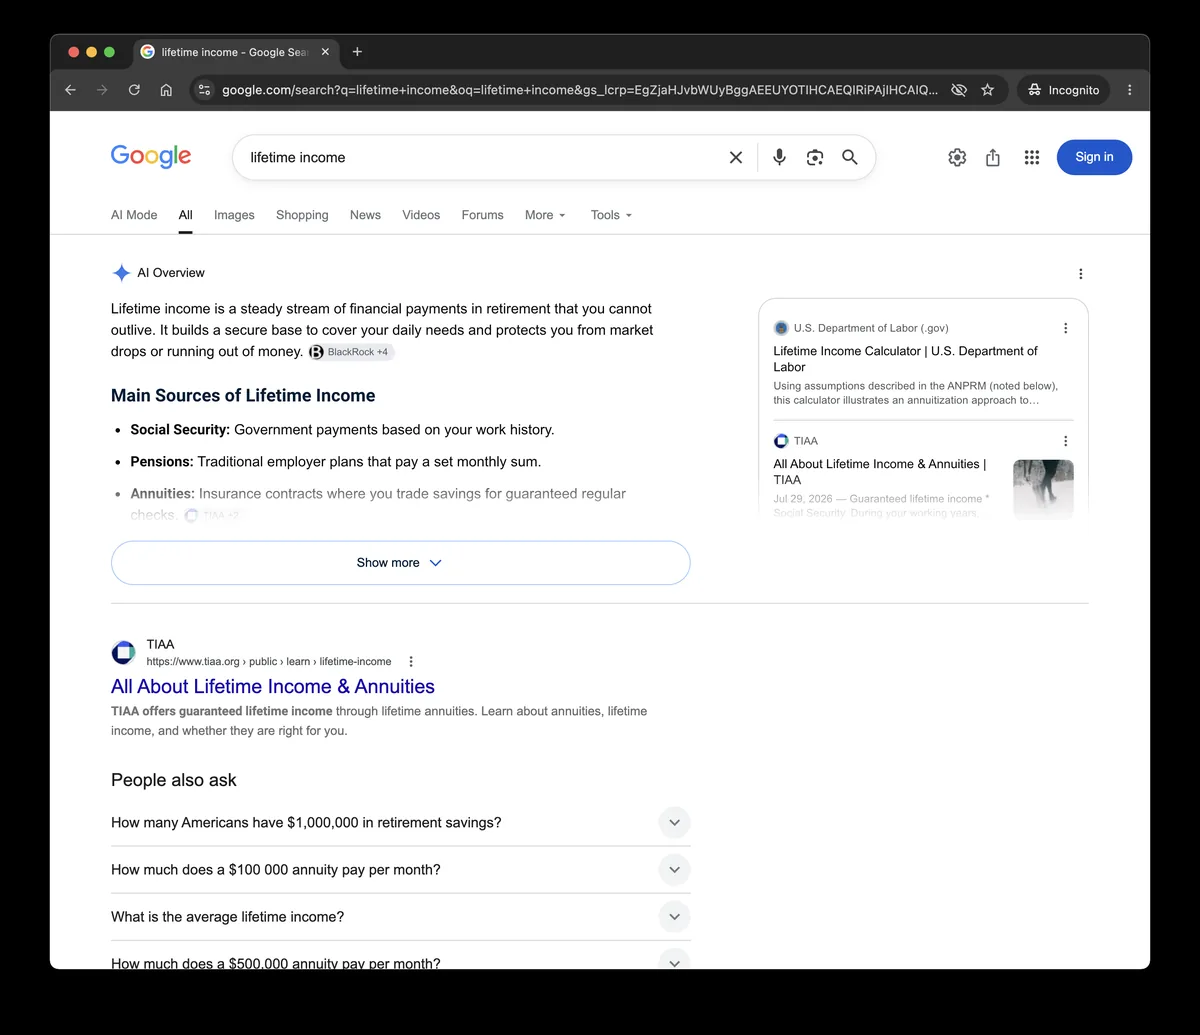Click the address bar URL field
The height and width of the screenshot is (1035, 1200).
580,90
